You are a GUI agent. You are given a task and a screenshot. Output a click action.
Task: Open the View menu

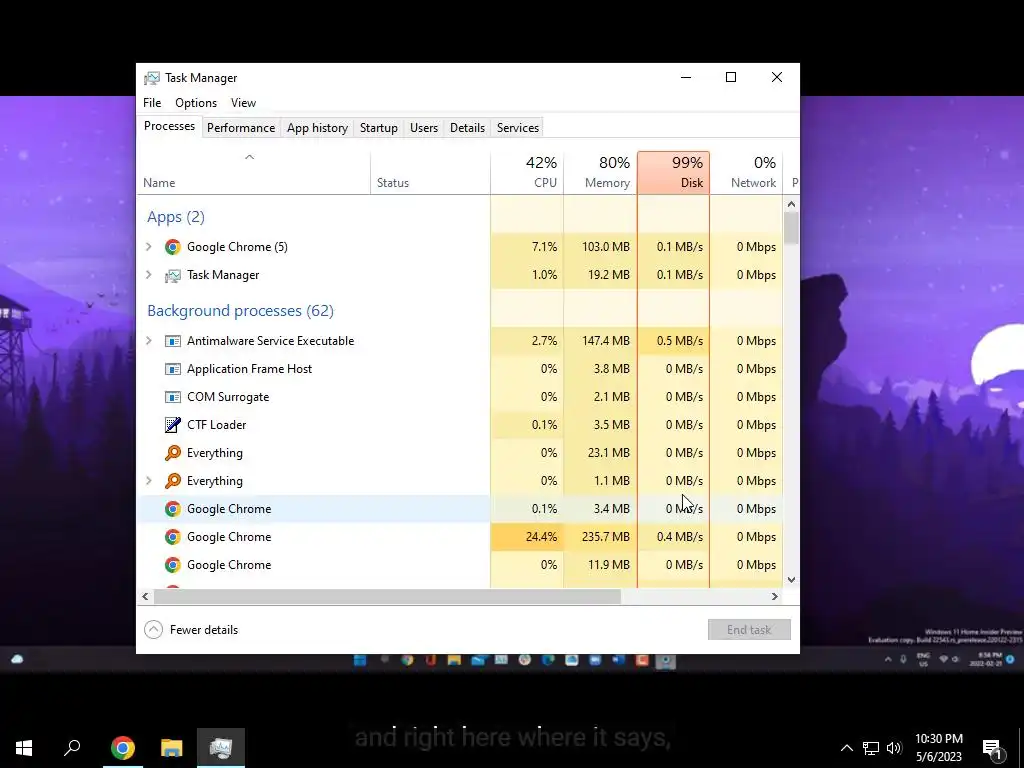coord(243,103)
